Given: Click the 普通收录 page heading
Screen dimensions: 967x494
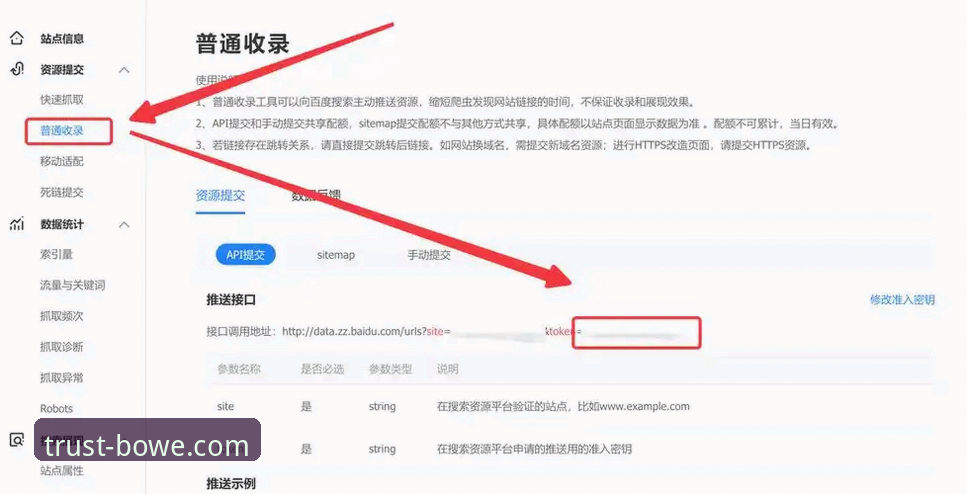Looking at the screenshot, I should (242, 44).
